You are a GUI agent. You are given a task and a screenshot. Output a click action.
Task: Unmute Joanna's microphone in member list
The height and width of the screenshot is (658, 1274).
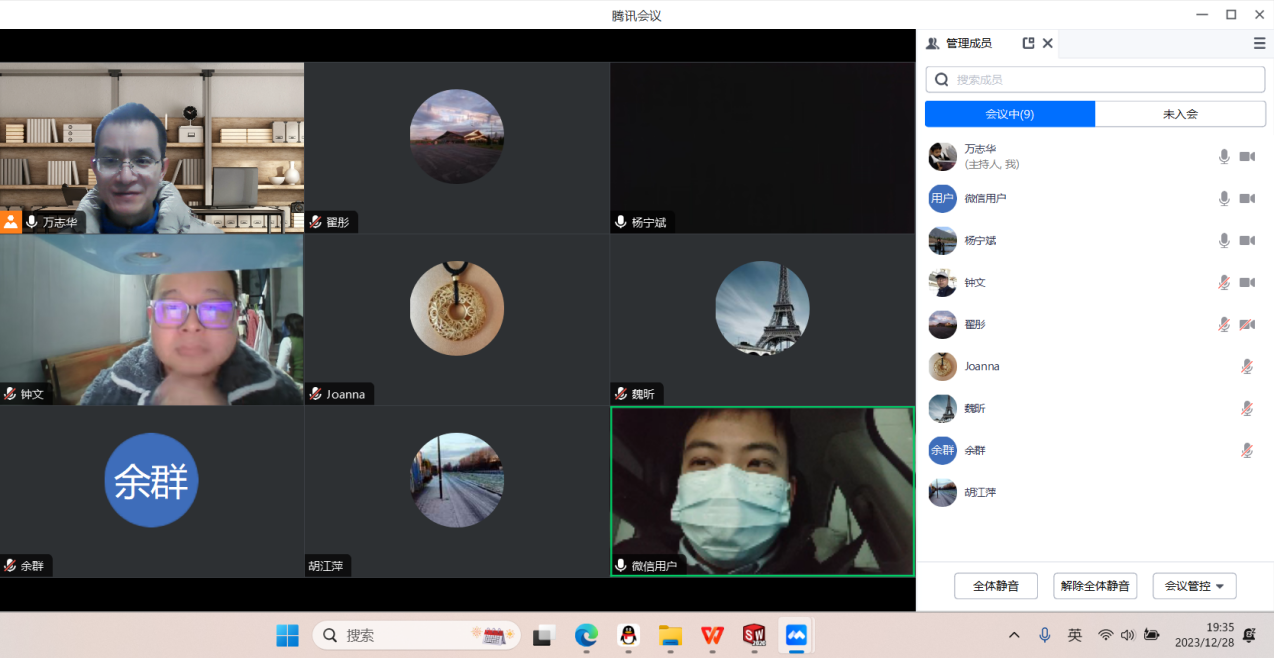1247,367
